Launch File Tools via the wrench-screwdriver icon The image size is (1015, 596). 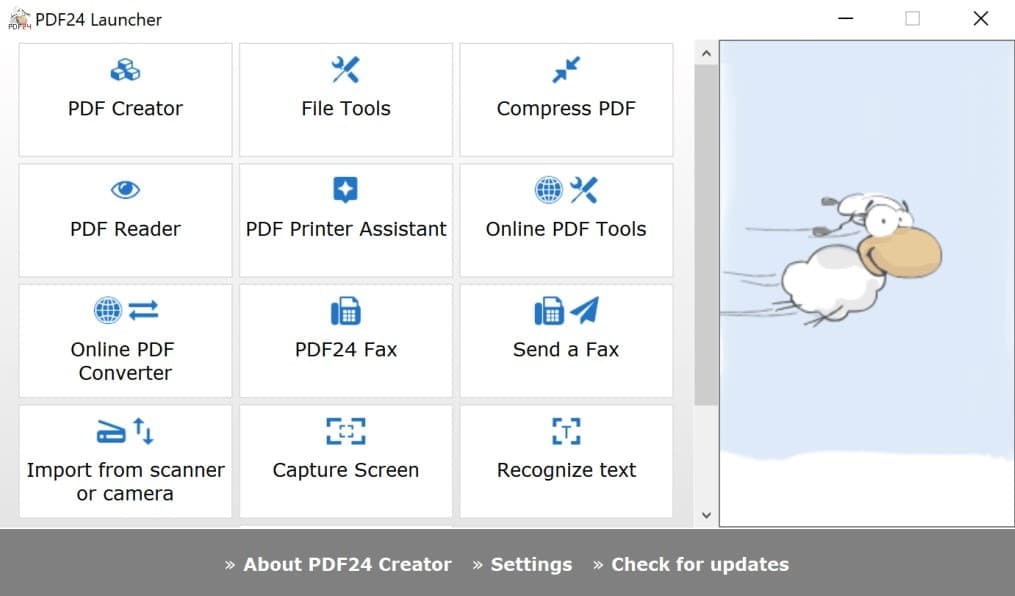(346, 100)
